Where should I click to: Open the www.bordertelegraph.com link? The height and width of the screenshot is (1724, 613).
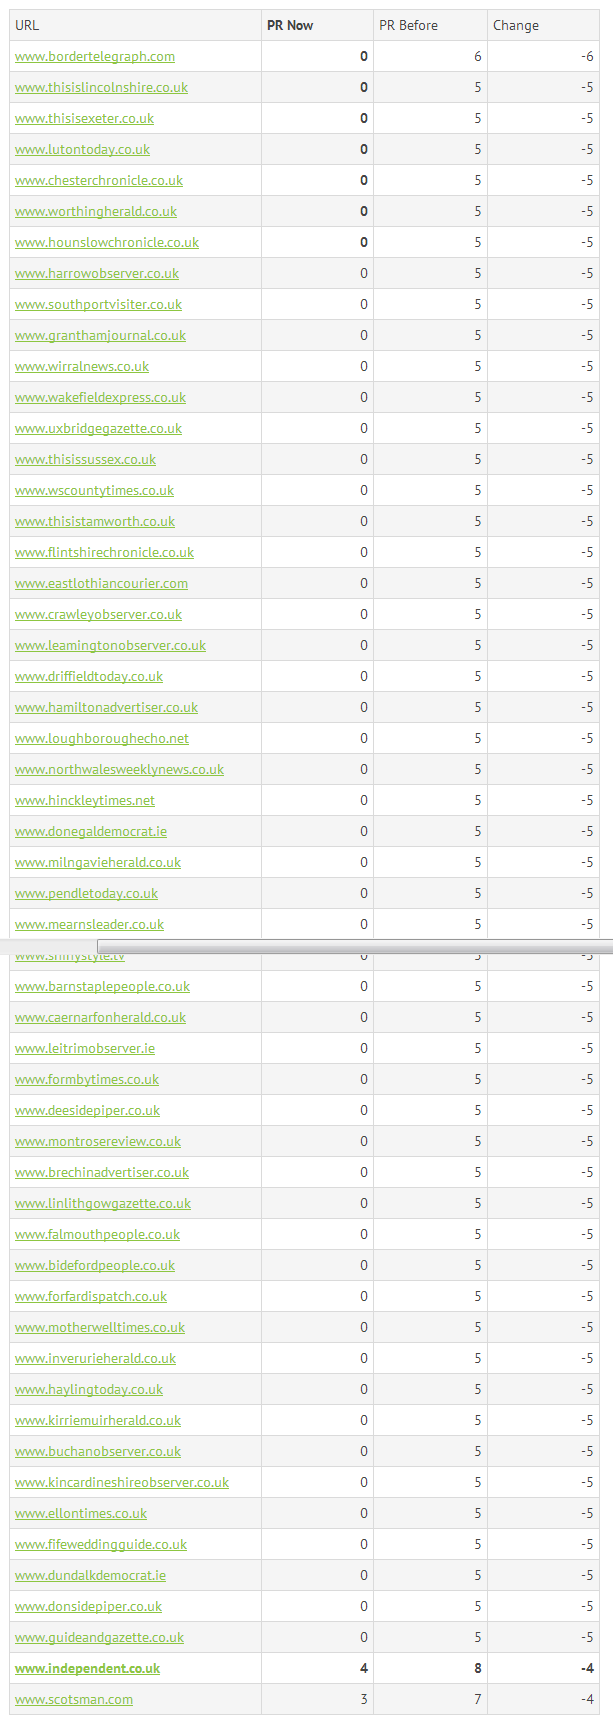click(x=94, y=57)
